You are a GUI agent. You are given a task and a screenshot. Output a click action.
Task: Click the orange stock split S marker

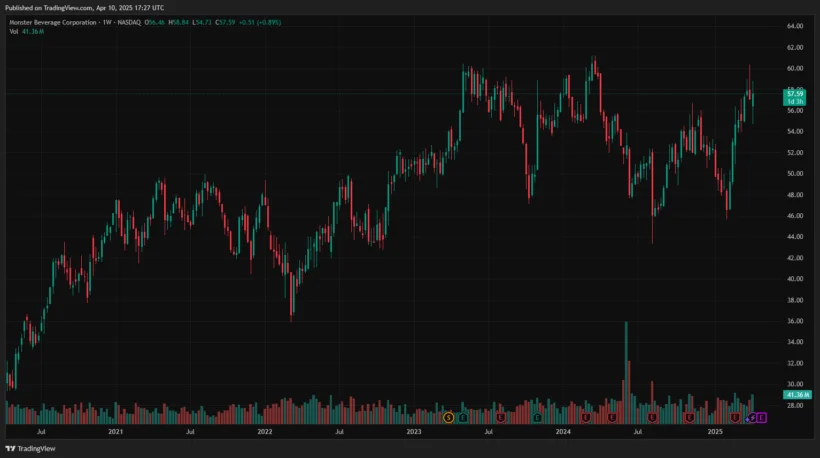448,418
